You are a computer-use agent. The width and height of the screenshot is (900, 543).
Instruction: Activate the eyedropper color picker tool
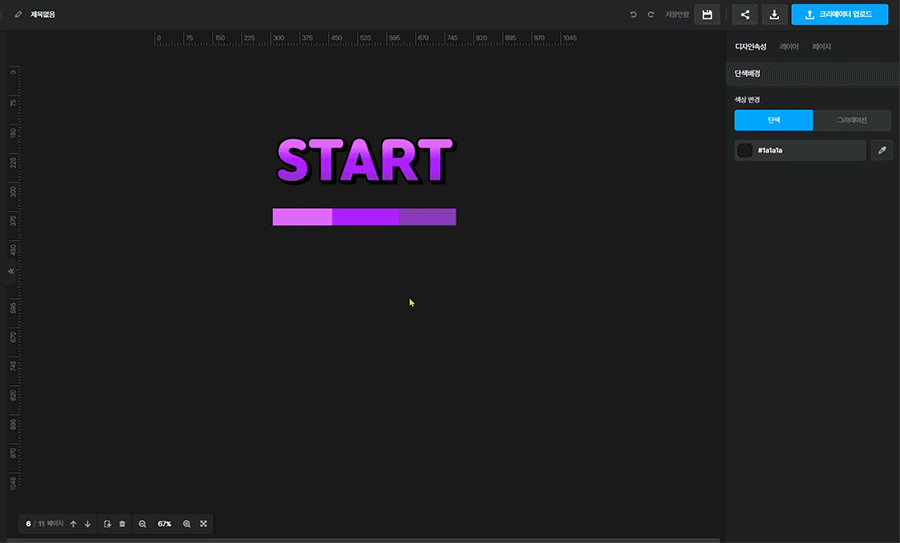pos(881,150)
